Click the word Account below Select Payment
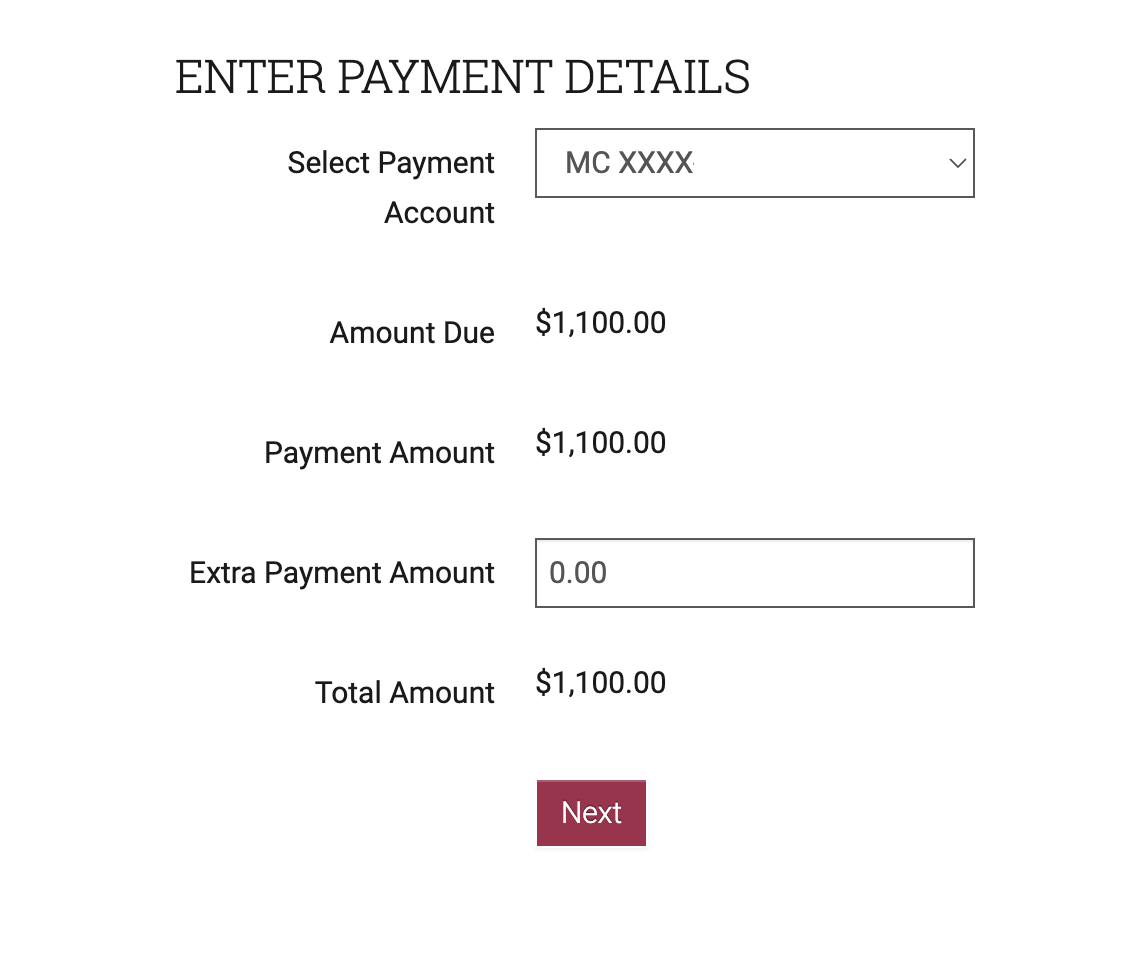 [x=439, y=213]
